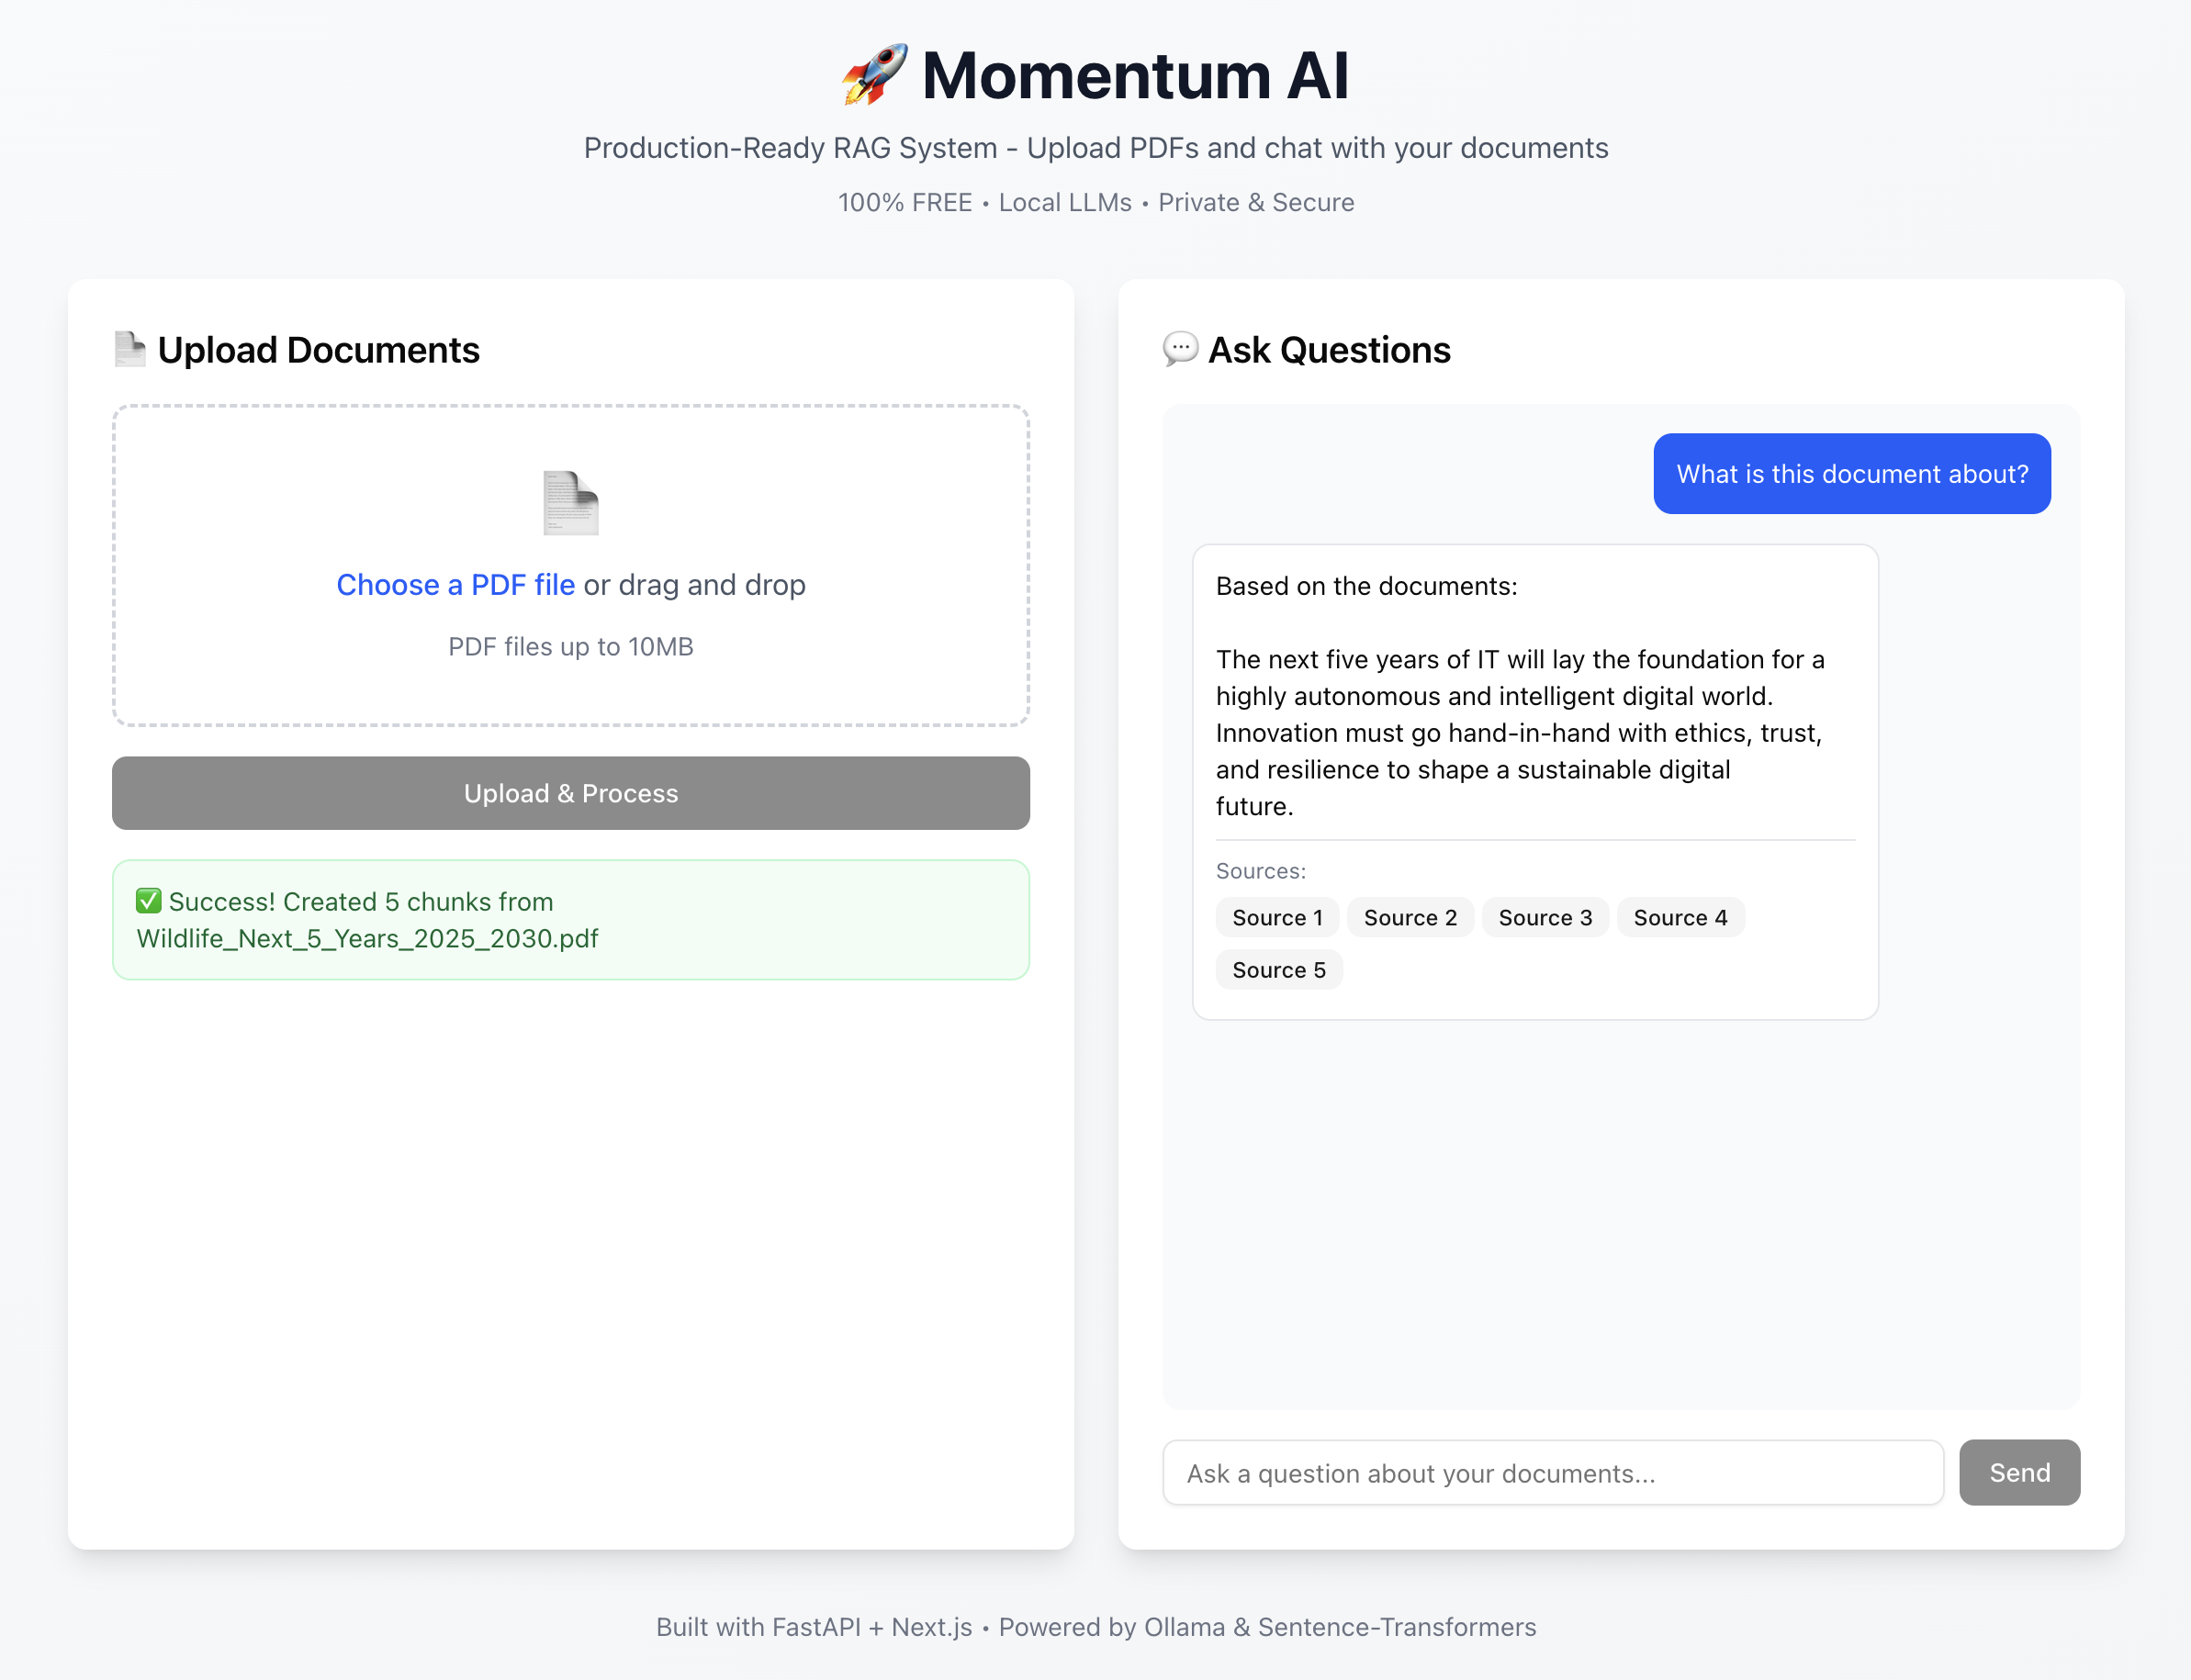Select the Source 2 chip
Viewport: 2191px width, 1680px height.
(x=1410, y=917)
